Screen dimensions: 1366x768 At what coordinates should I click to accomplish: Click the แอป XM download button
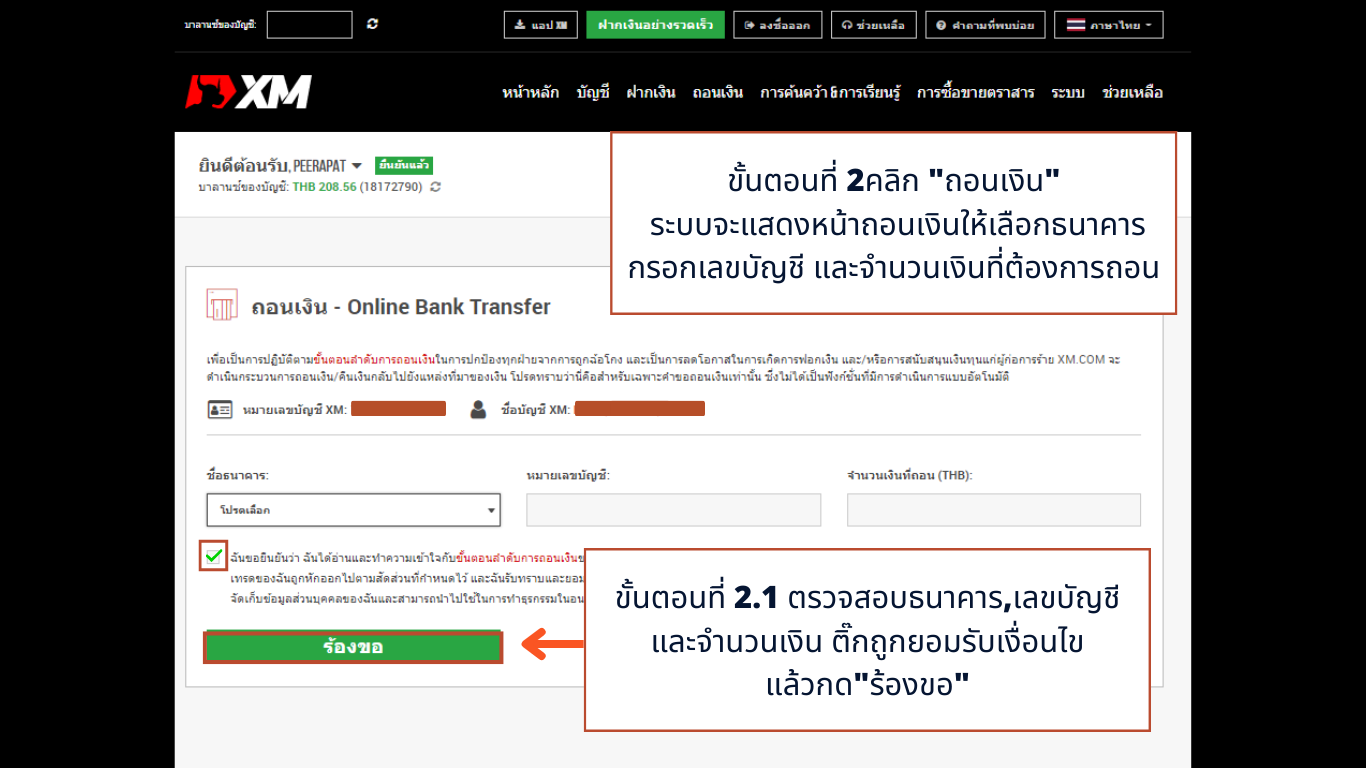click(540, 25)
